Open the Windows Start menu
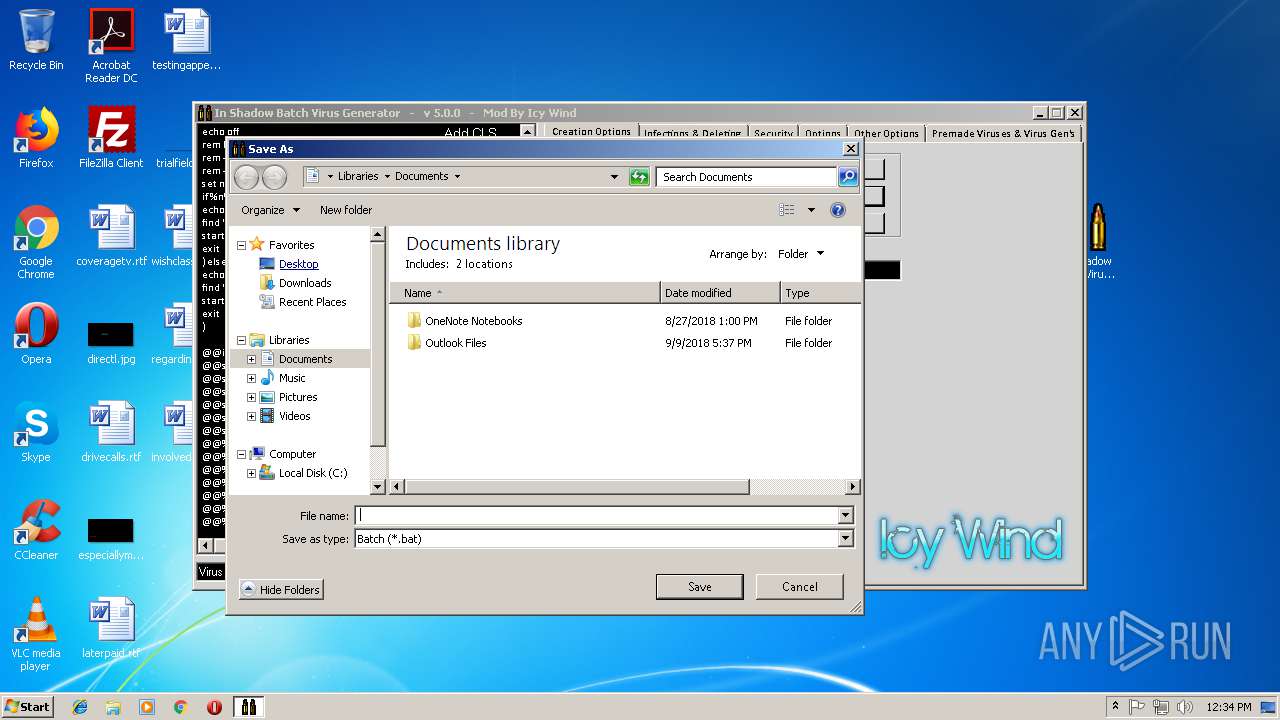The width and height of the screenshot is (1280, 720). [28, 707]
